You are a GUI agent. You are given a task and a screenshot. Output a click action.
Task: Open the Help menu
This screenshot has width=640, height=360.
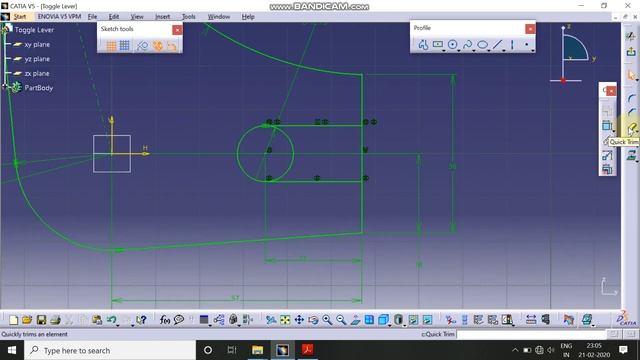[x=248, y=17]
